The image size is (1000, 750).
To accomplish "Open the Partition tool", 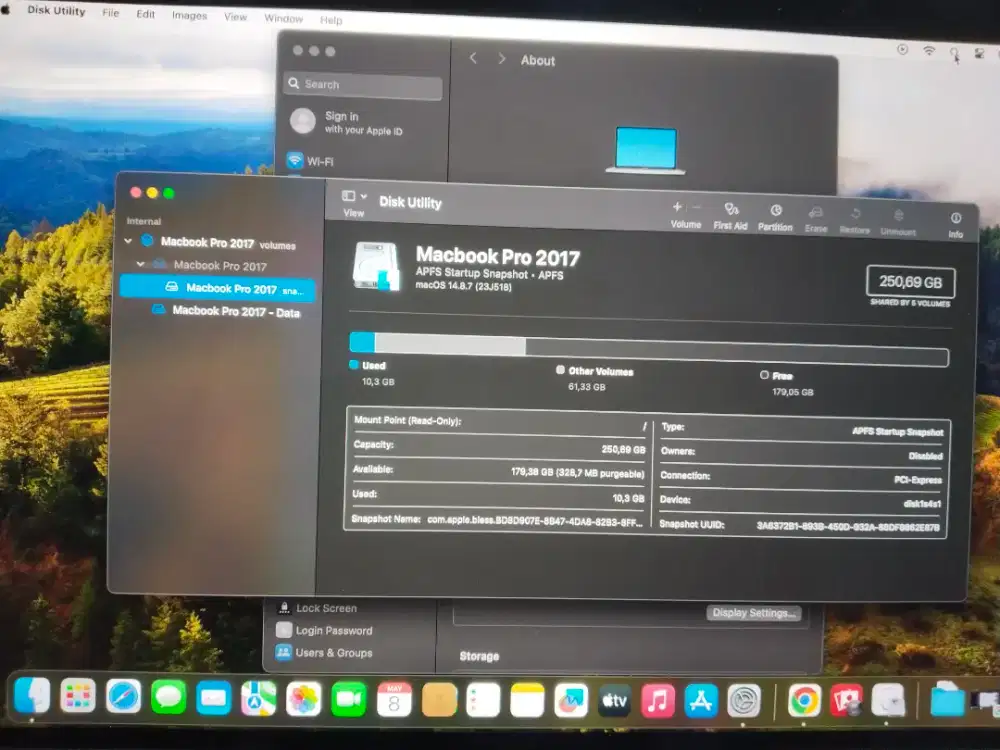I will click(775, 218).
